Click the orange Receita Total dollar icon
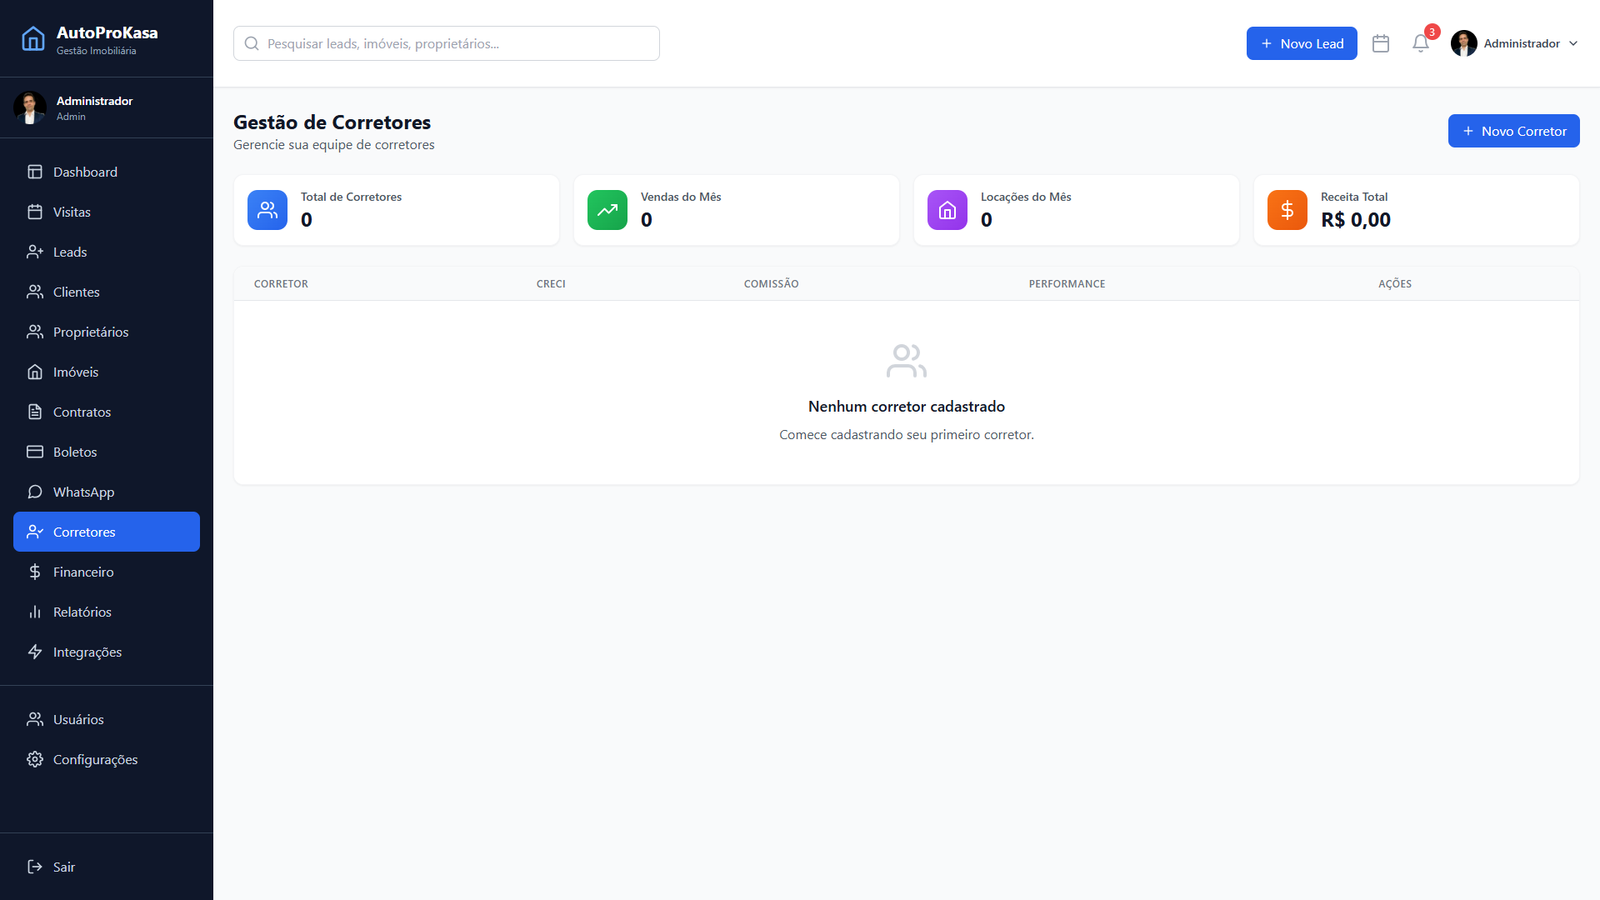1600x900 pixels. (1287, 210)
